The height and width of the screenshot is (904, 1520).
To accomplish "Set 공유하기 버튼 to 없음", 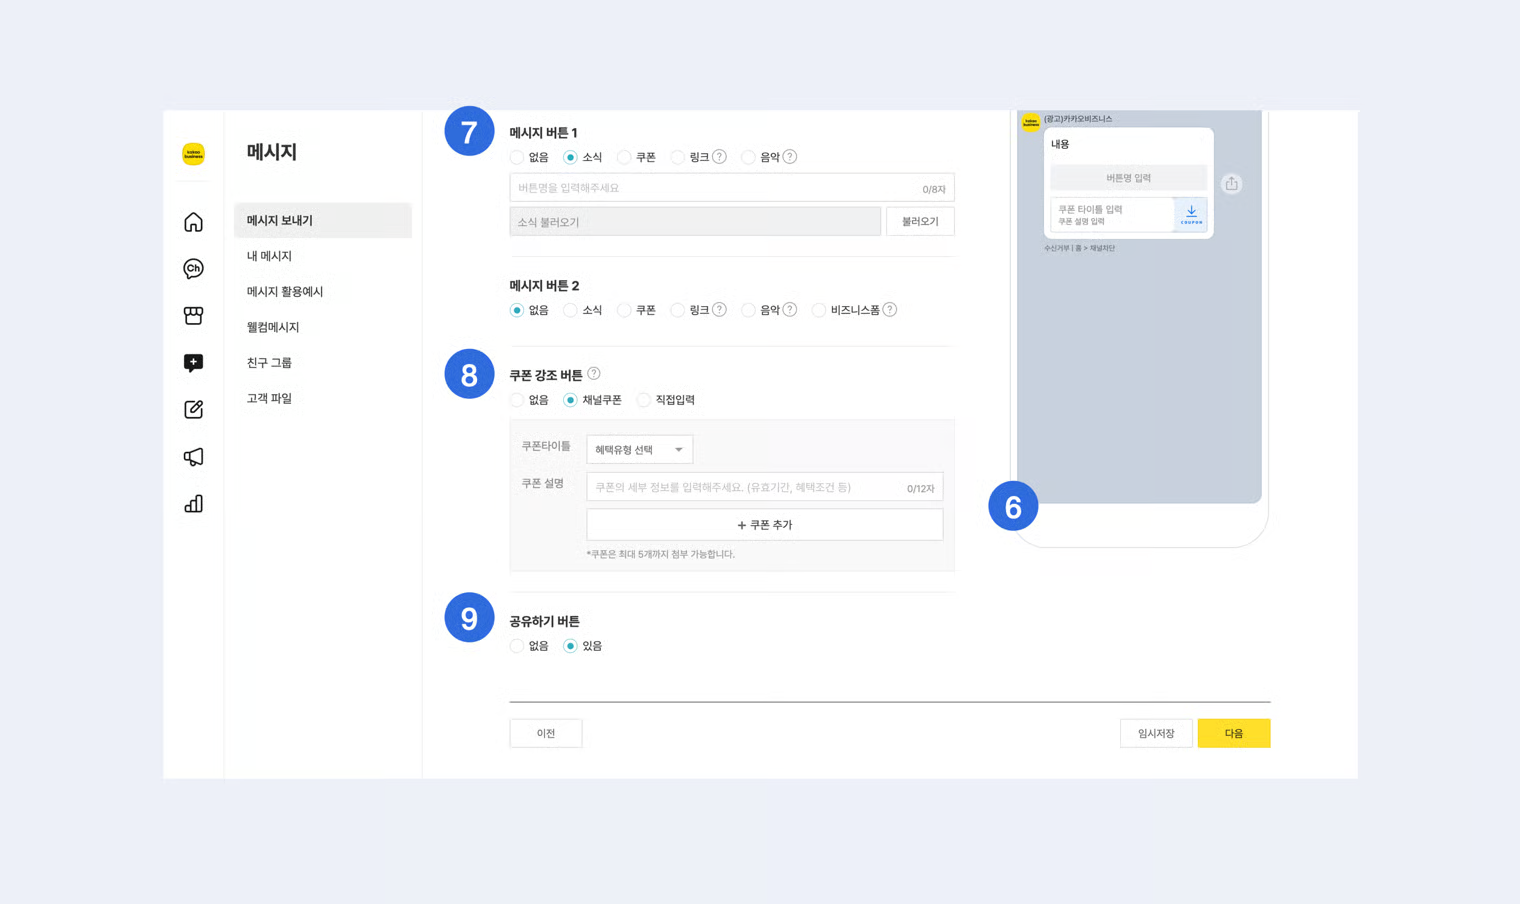I will pyautogui.click(x=517, y=647).
